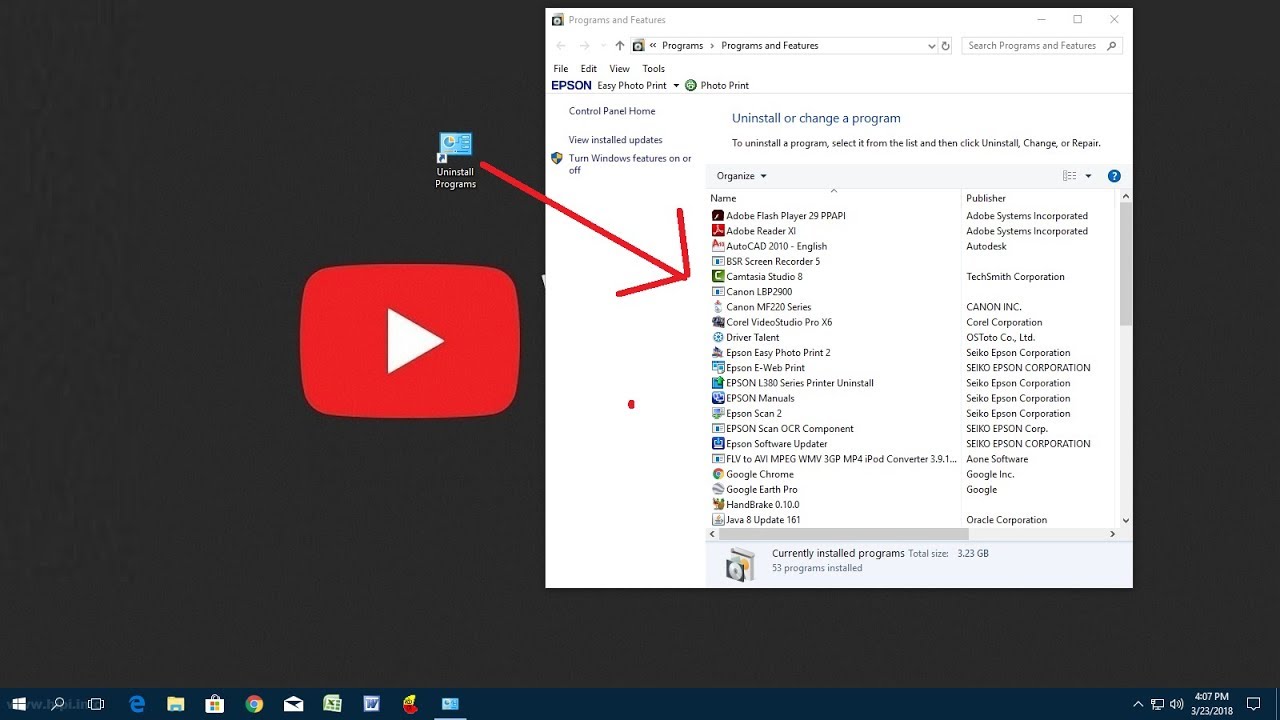The image size is (1280, 720).
Task: Click the Camtasia Studio 8 icon
Action: (717, 277)
